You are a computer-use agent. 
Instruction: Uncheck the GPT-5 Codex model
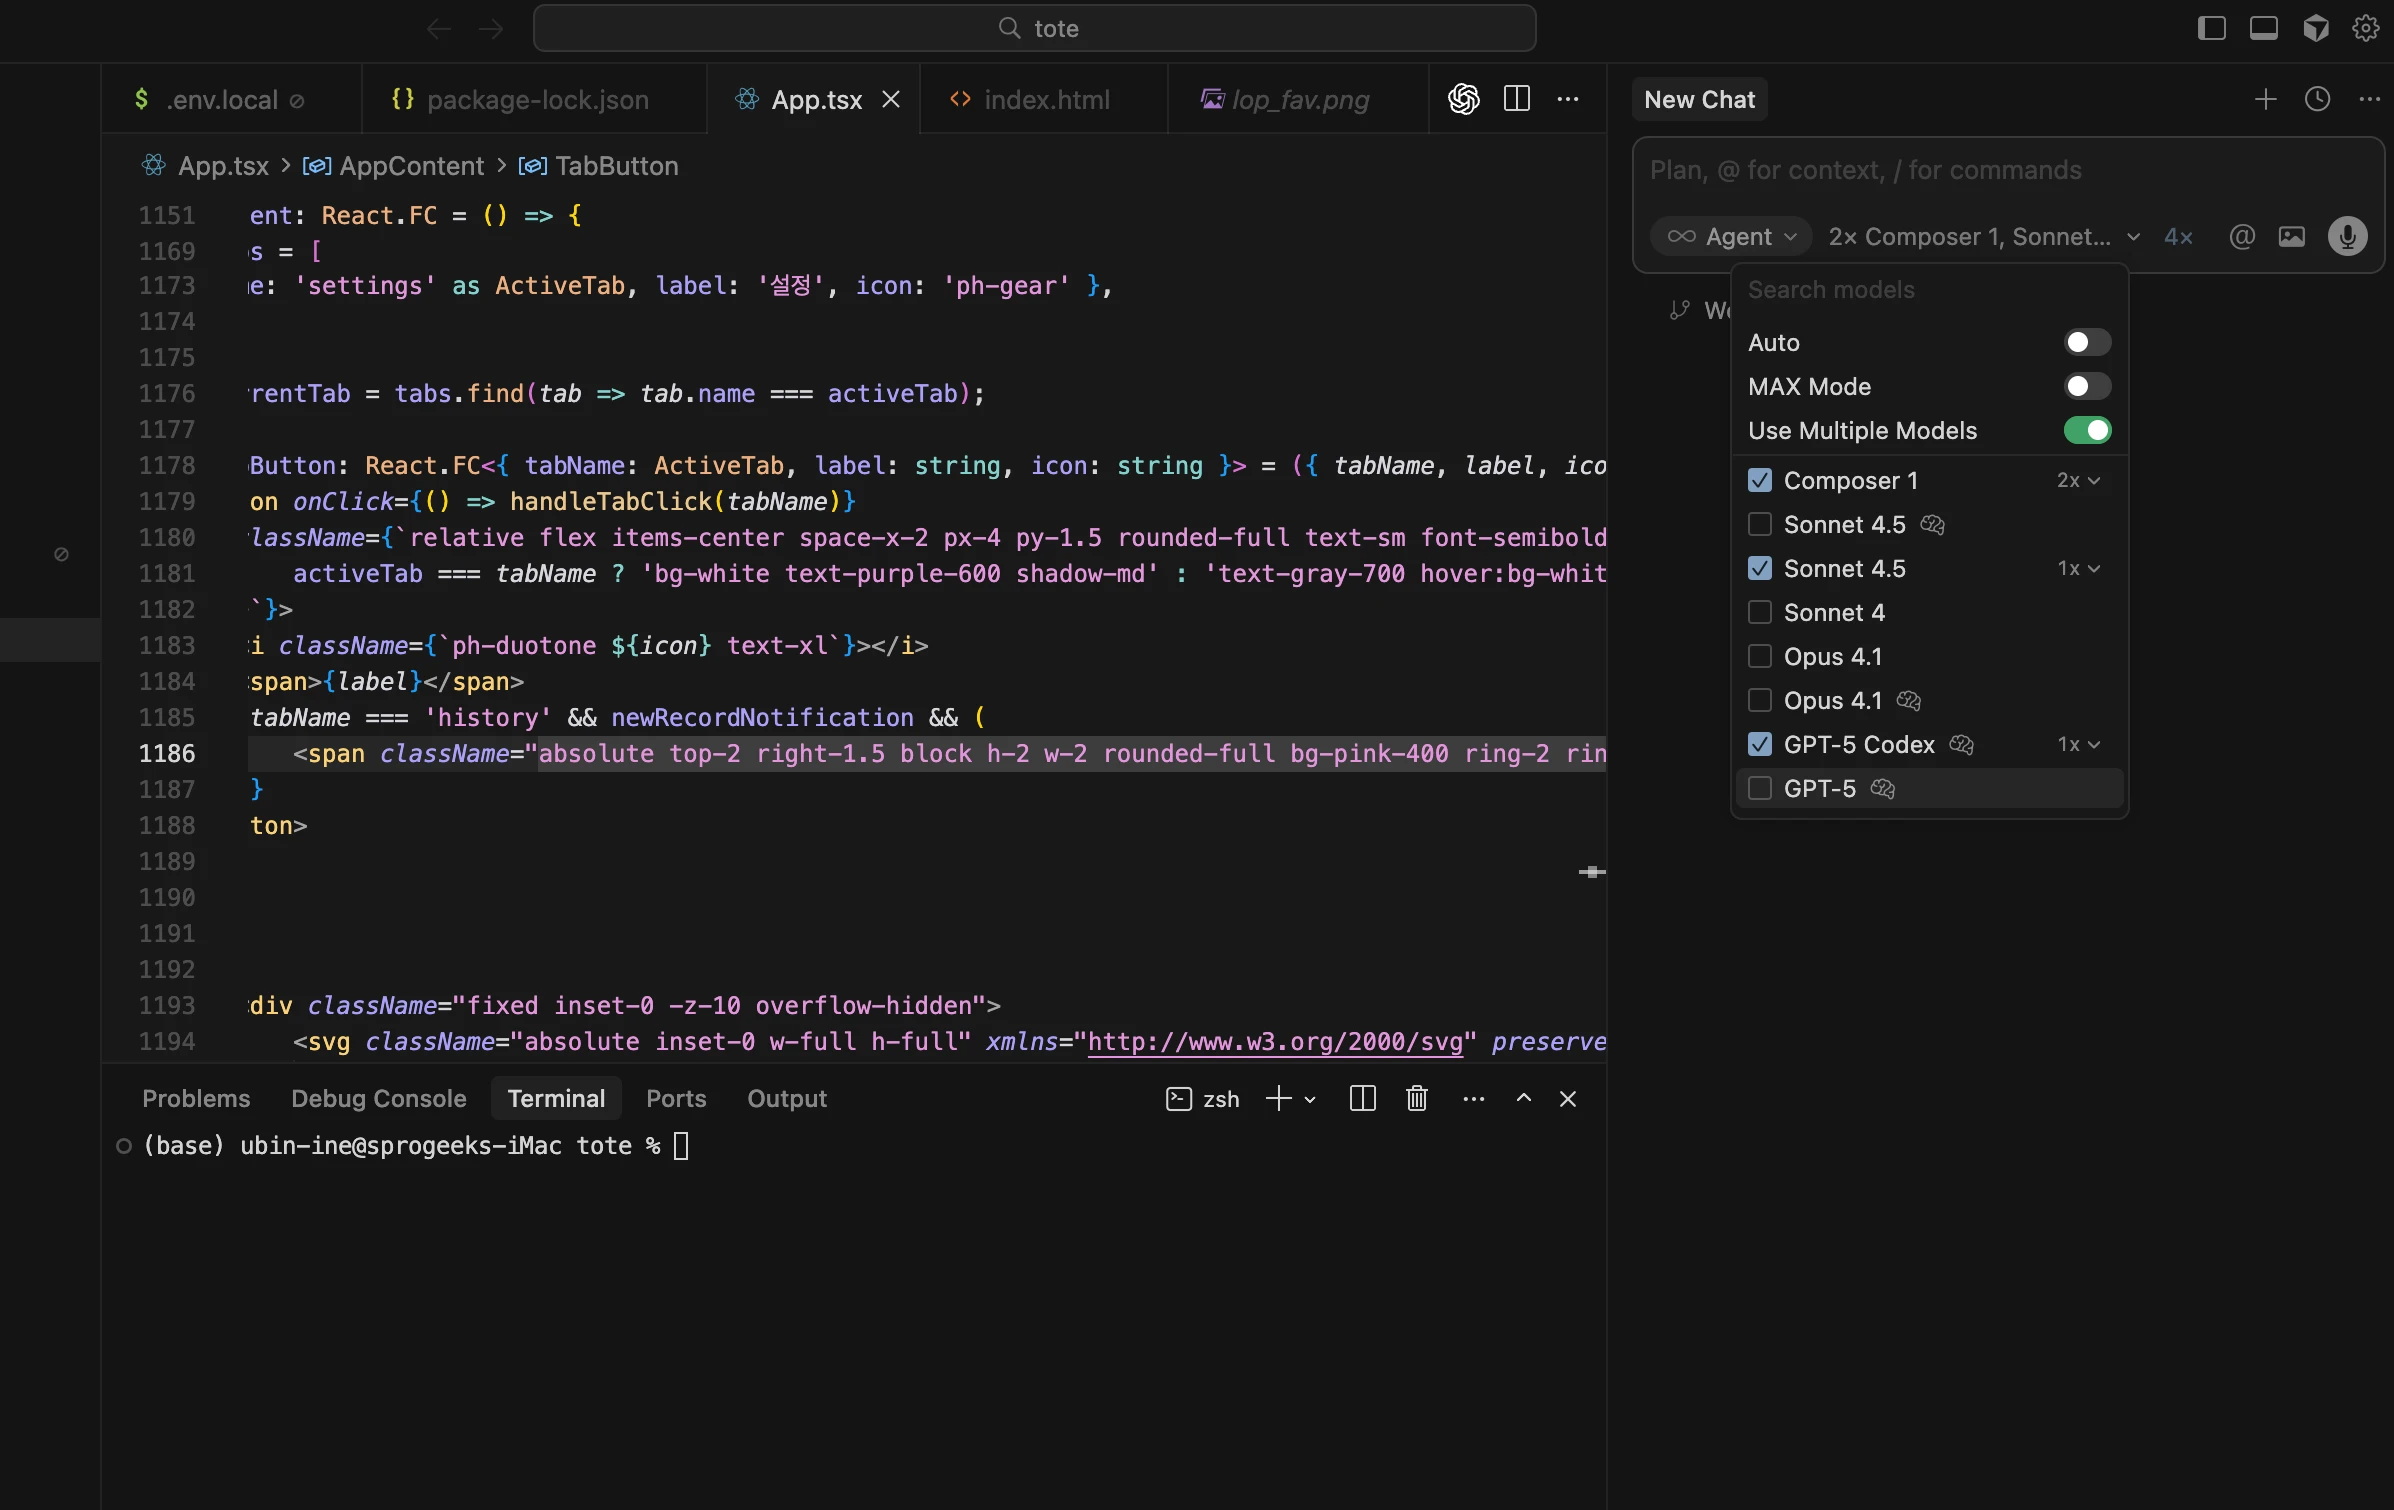coord(1759,744)
